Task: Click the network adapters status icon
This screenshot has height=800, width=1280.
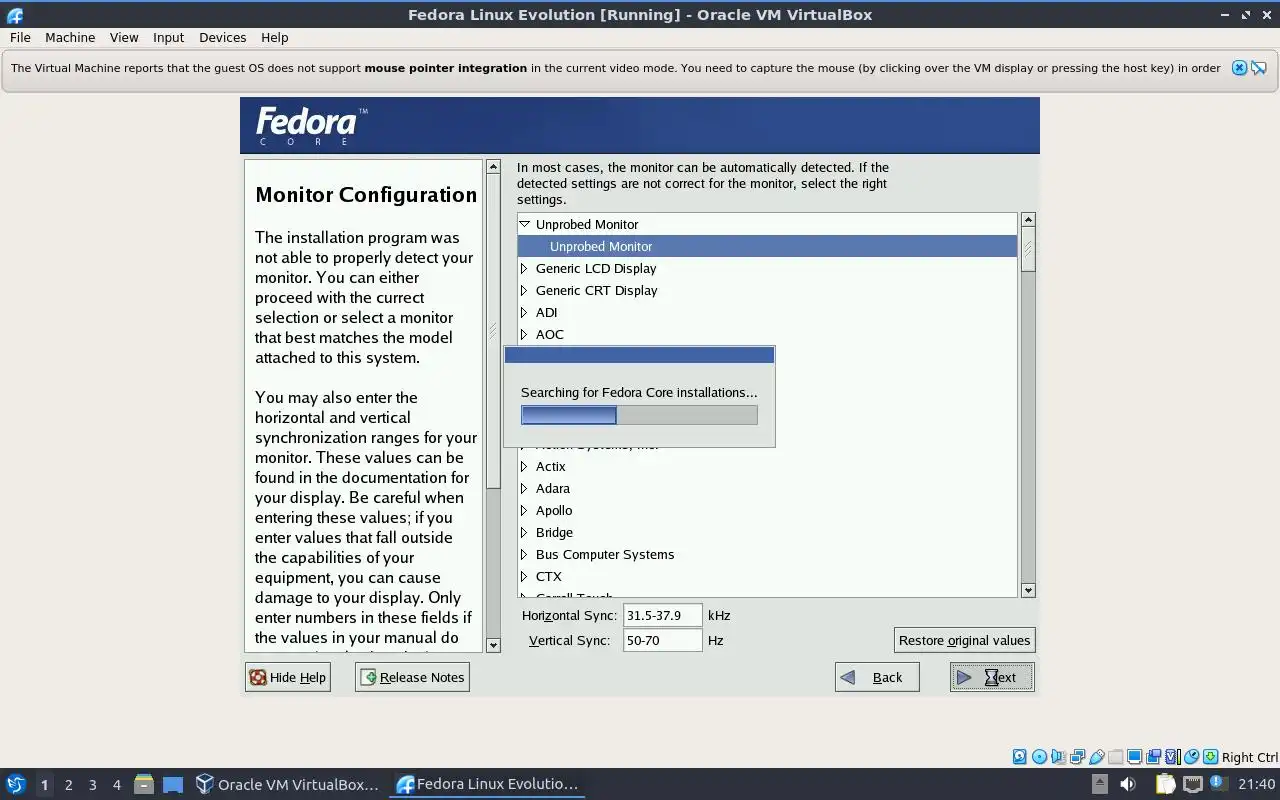Action: click(x=1077, y=757)
